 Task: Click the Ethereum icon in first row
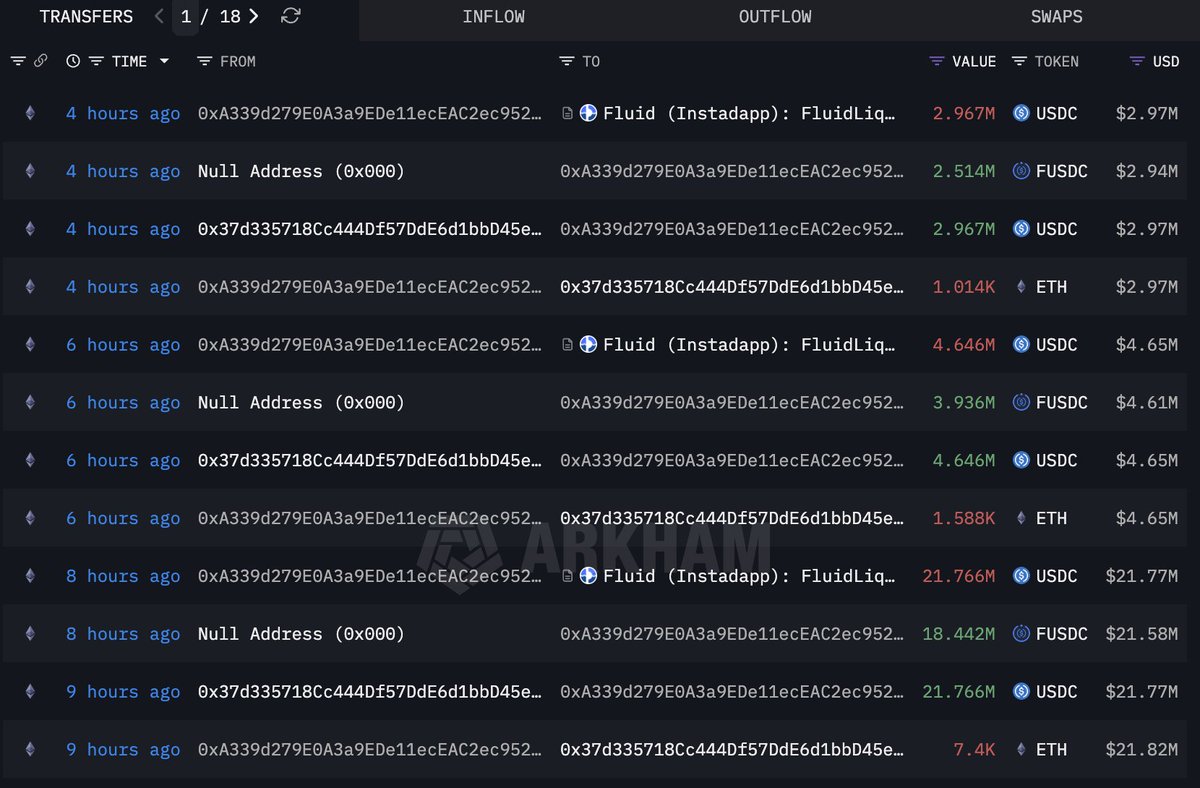(30, 114)
